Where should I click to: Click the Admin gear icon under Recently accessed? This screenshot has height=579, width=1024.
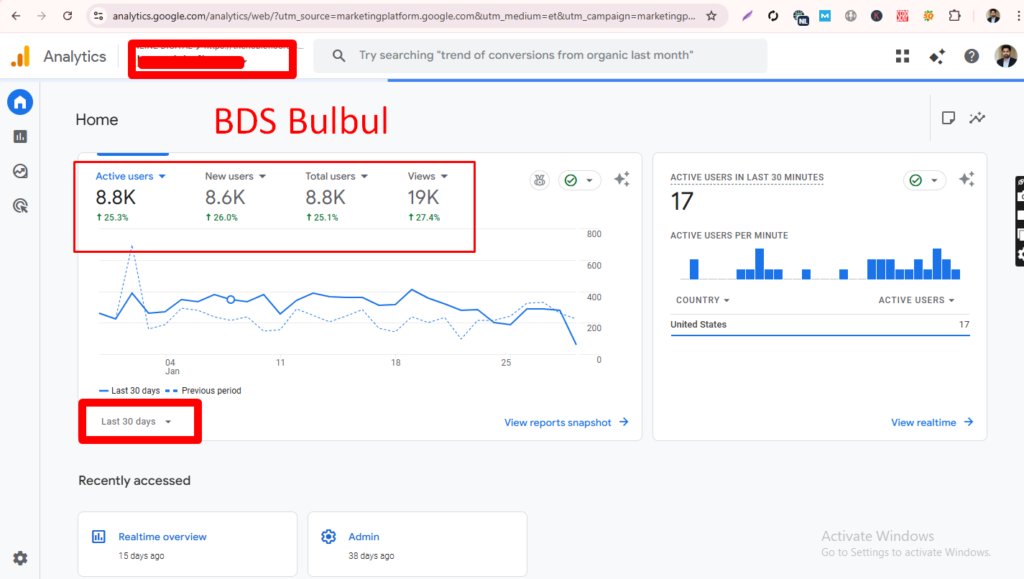328,536
